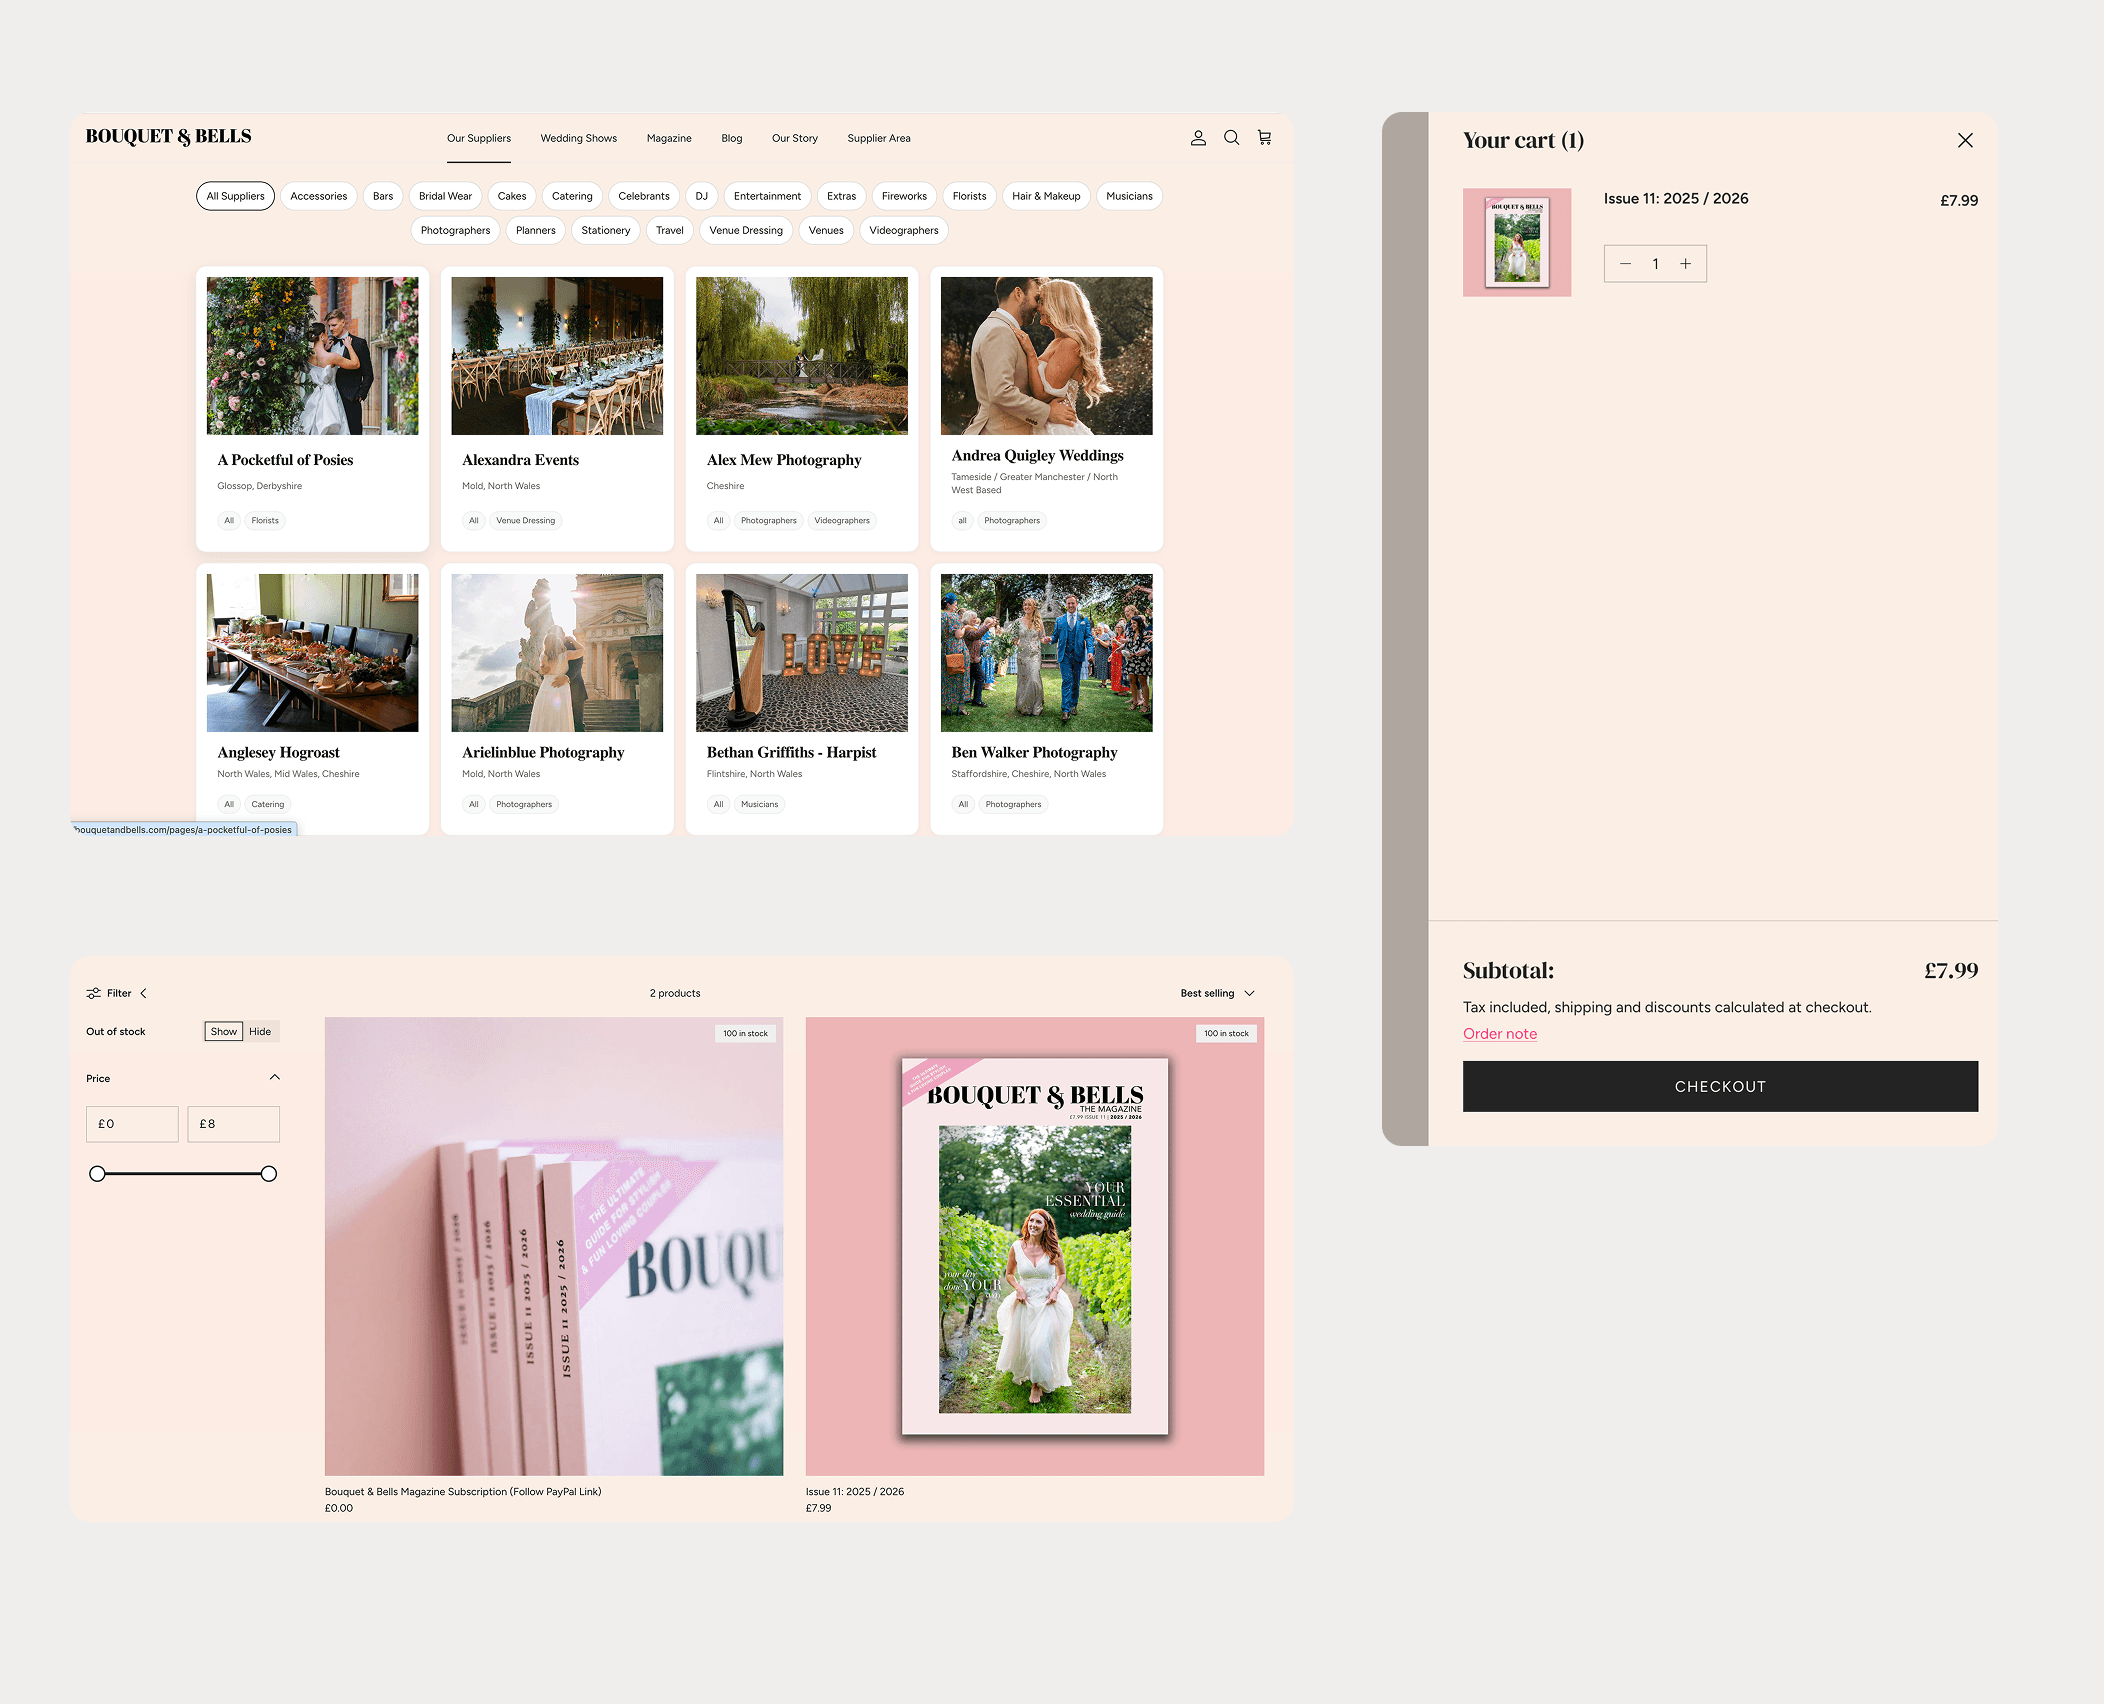Collapse filters with the left chevron
Screen dimensions: 2104x1704
144,993
